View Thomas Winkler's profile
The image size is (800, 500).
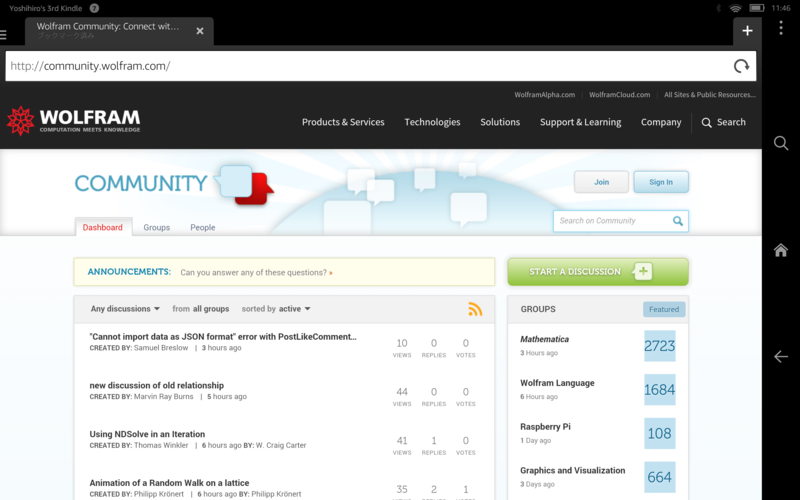coord(161,445)
